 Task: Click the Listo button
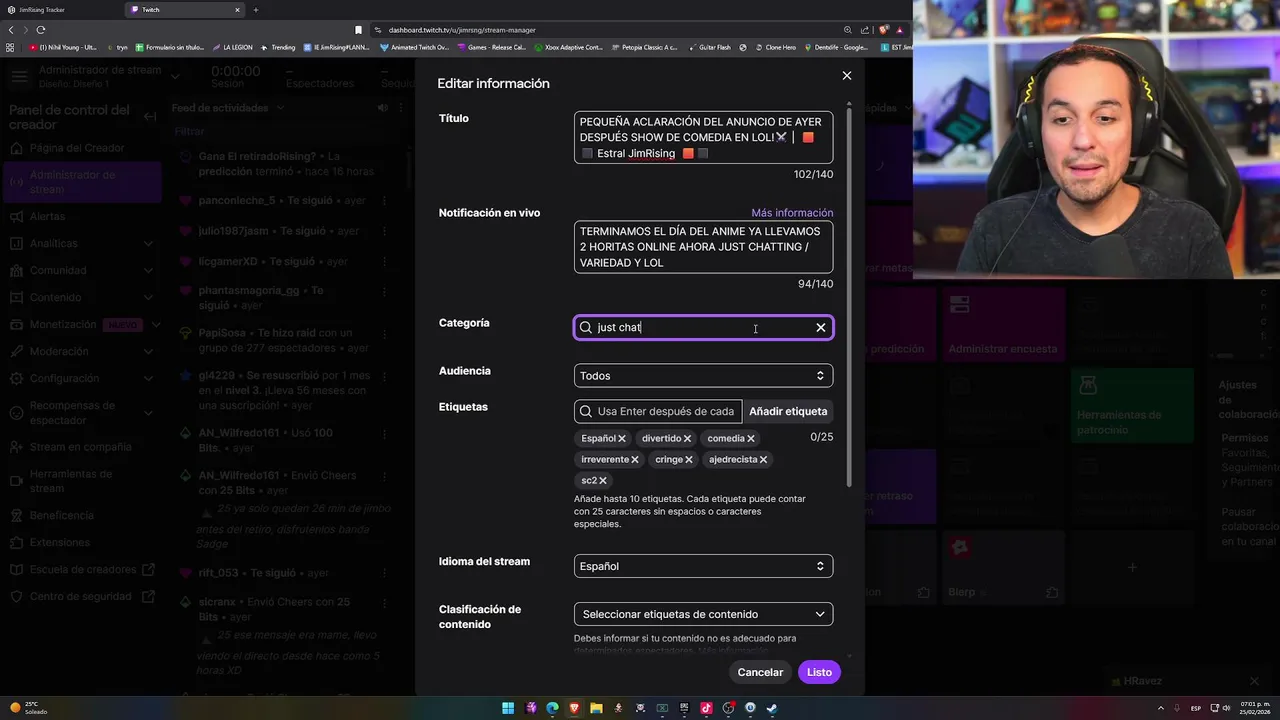click(819, 672)
